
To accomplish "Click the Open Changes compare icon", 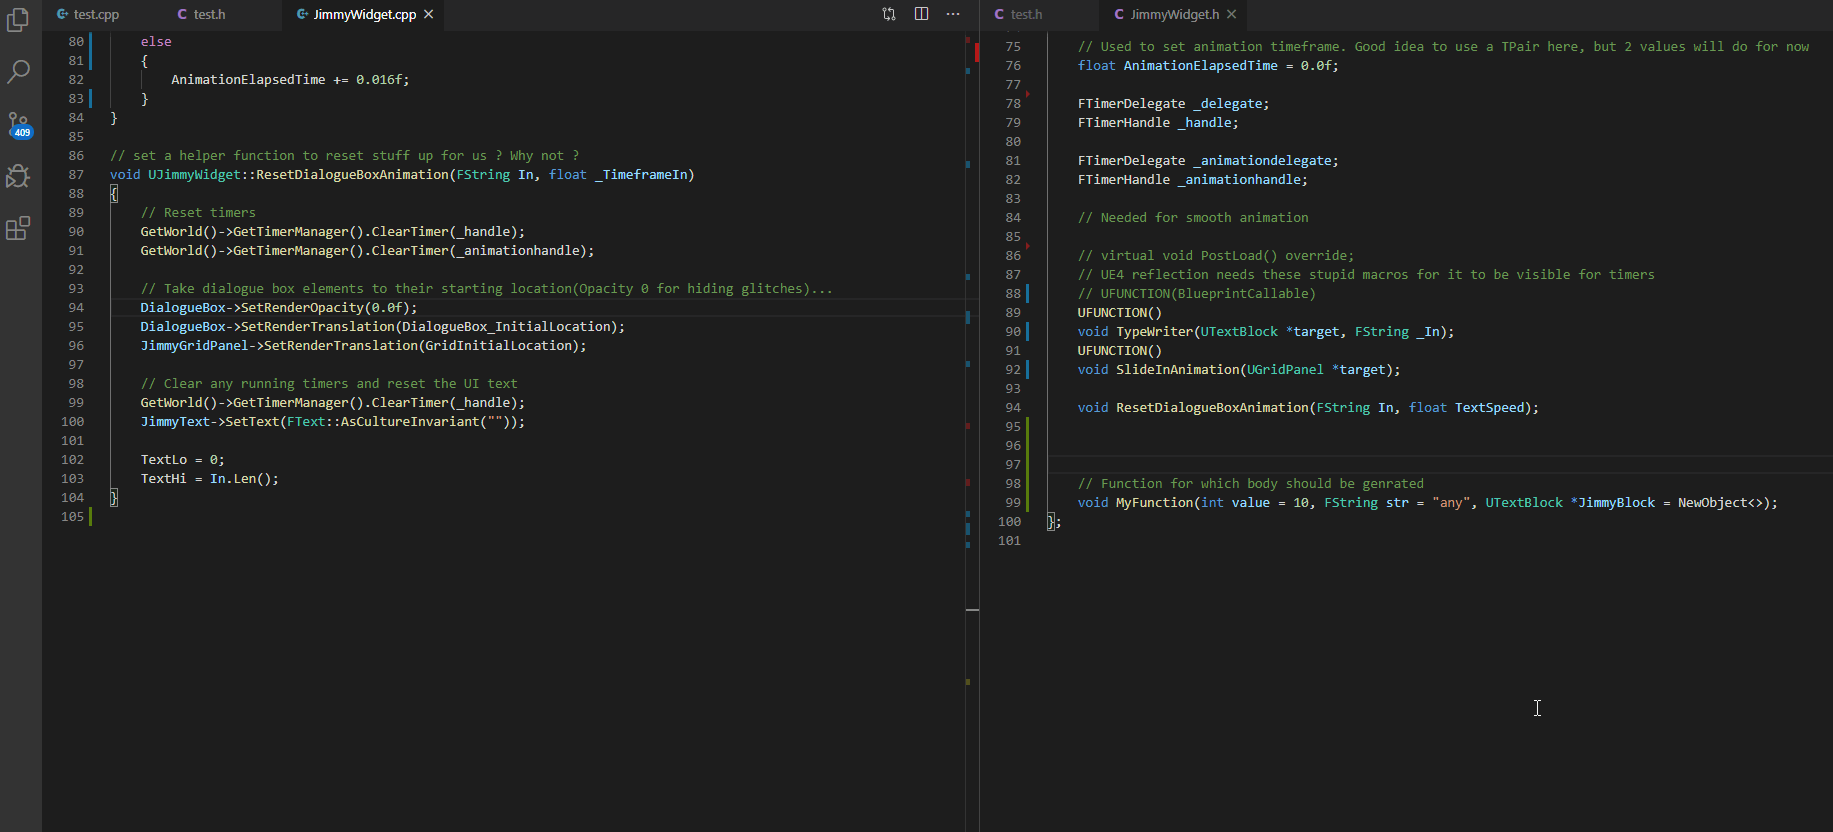I will (x=889, y=14).
